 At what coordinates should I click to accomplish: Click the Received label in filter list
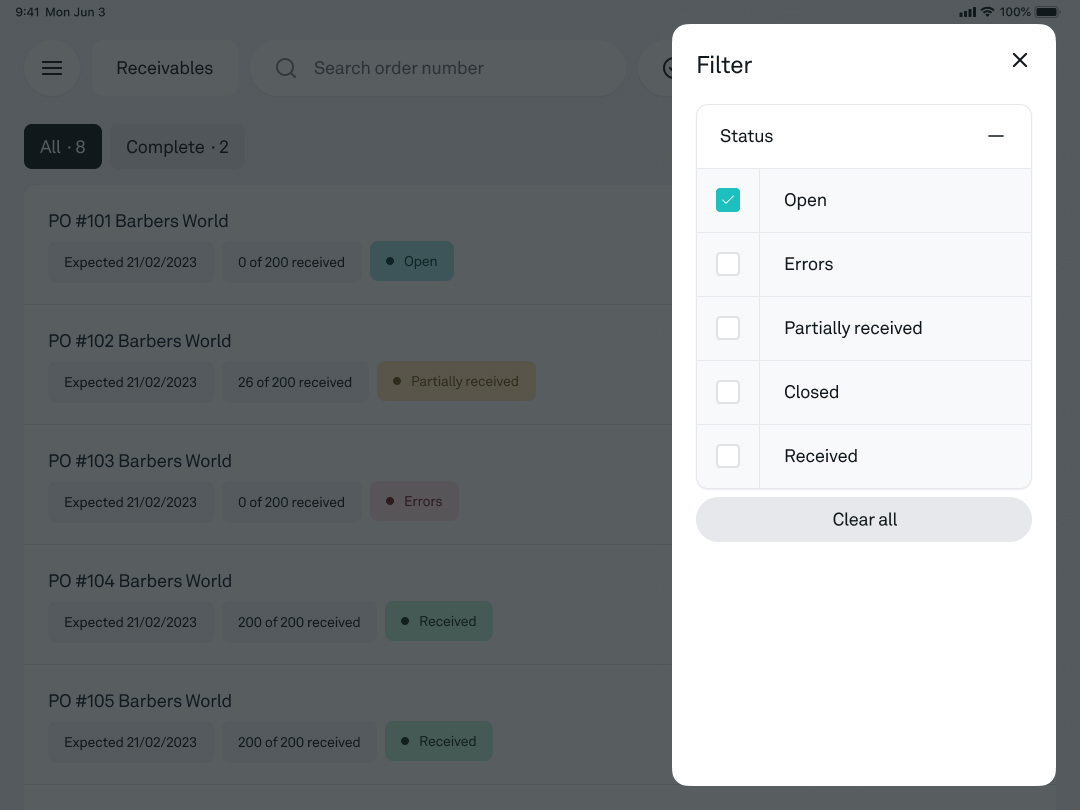pyautogui.click(x=820, y=457)
